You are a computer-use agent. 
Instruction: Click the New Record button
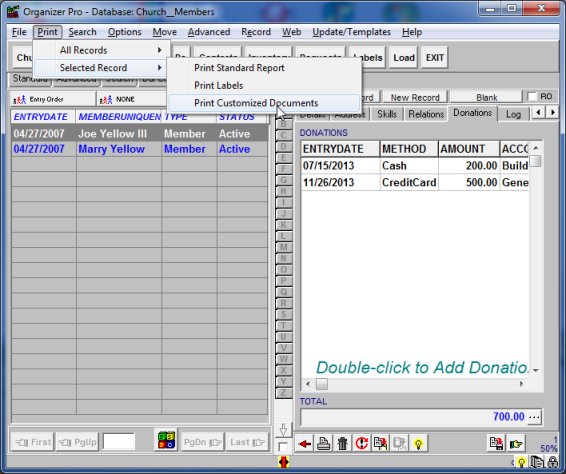click(415, 97)
